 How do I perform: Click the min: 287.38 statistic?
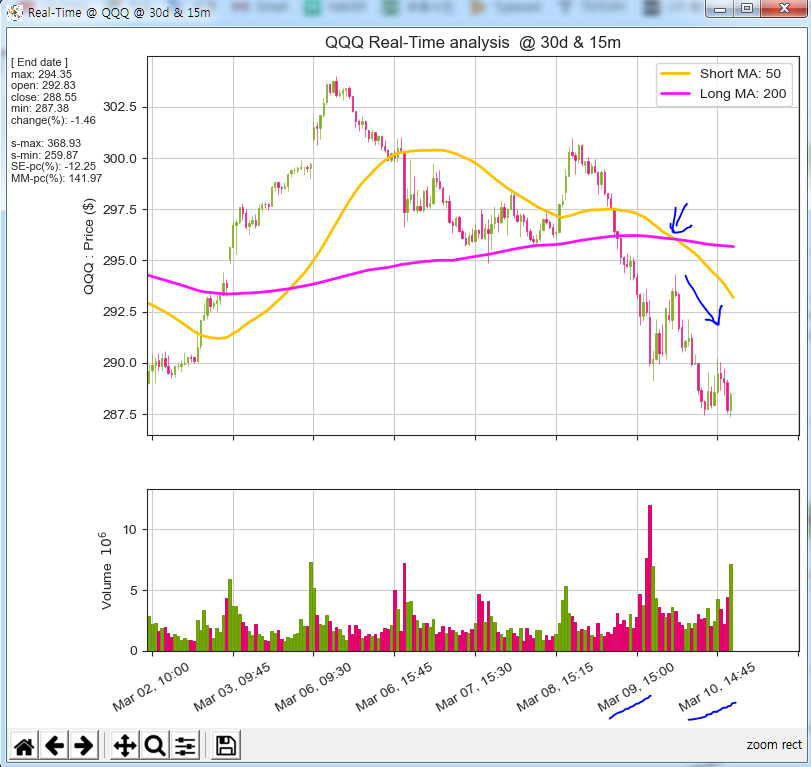pyautogui.click(x=40, y=108)
